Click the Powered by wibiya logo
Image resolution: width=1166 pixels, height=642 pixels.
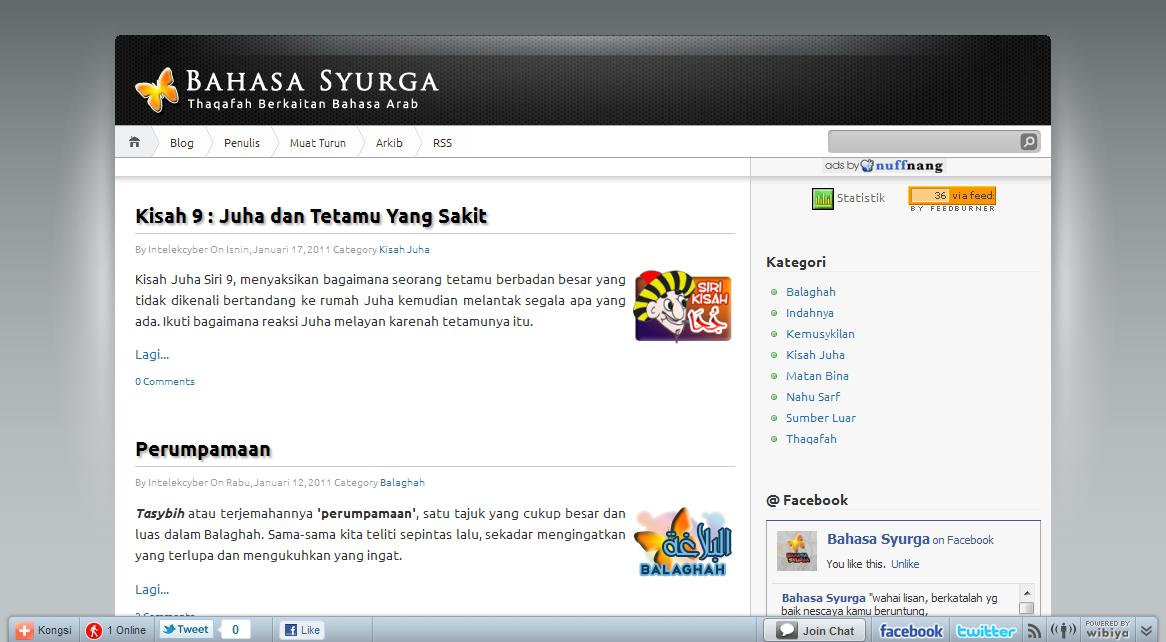point(1107,629)
